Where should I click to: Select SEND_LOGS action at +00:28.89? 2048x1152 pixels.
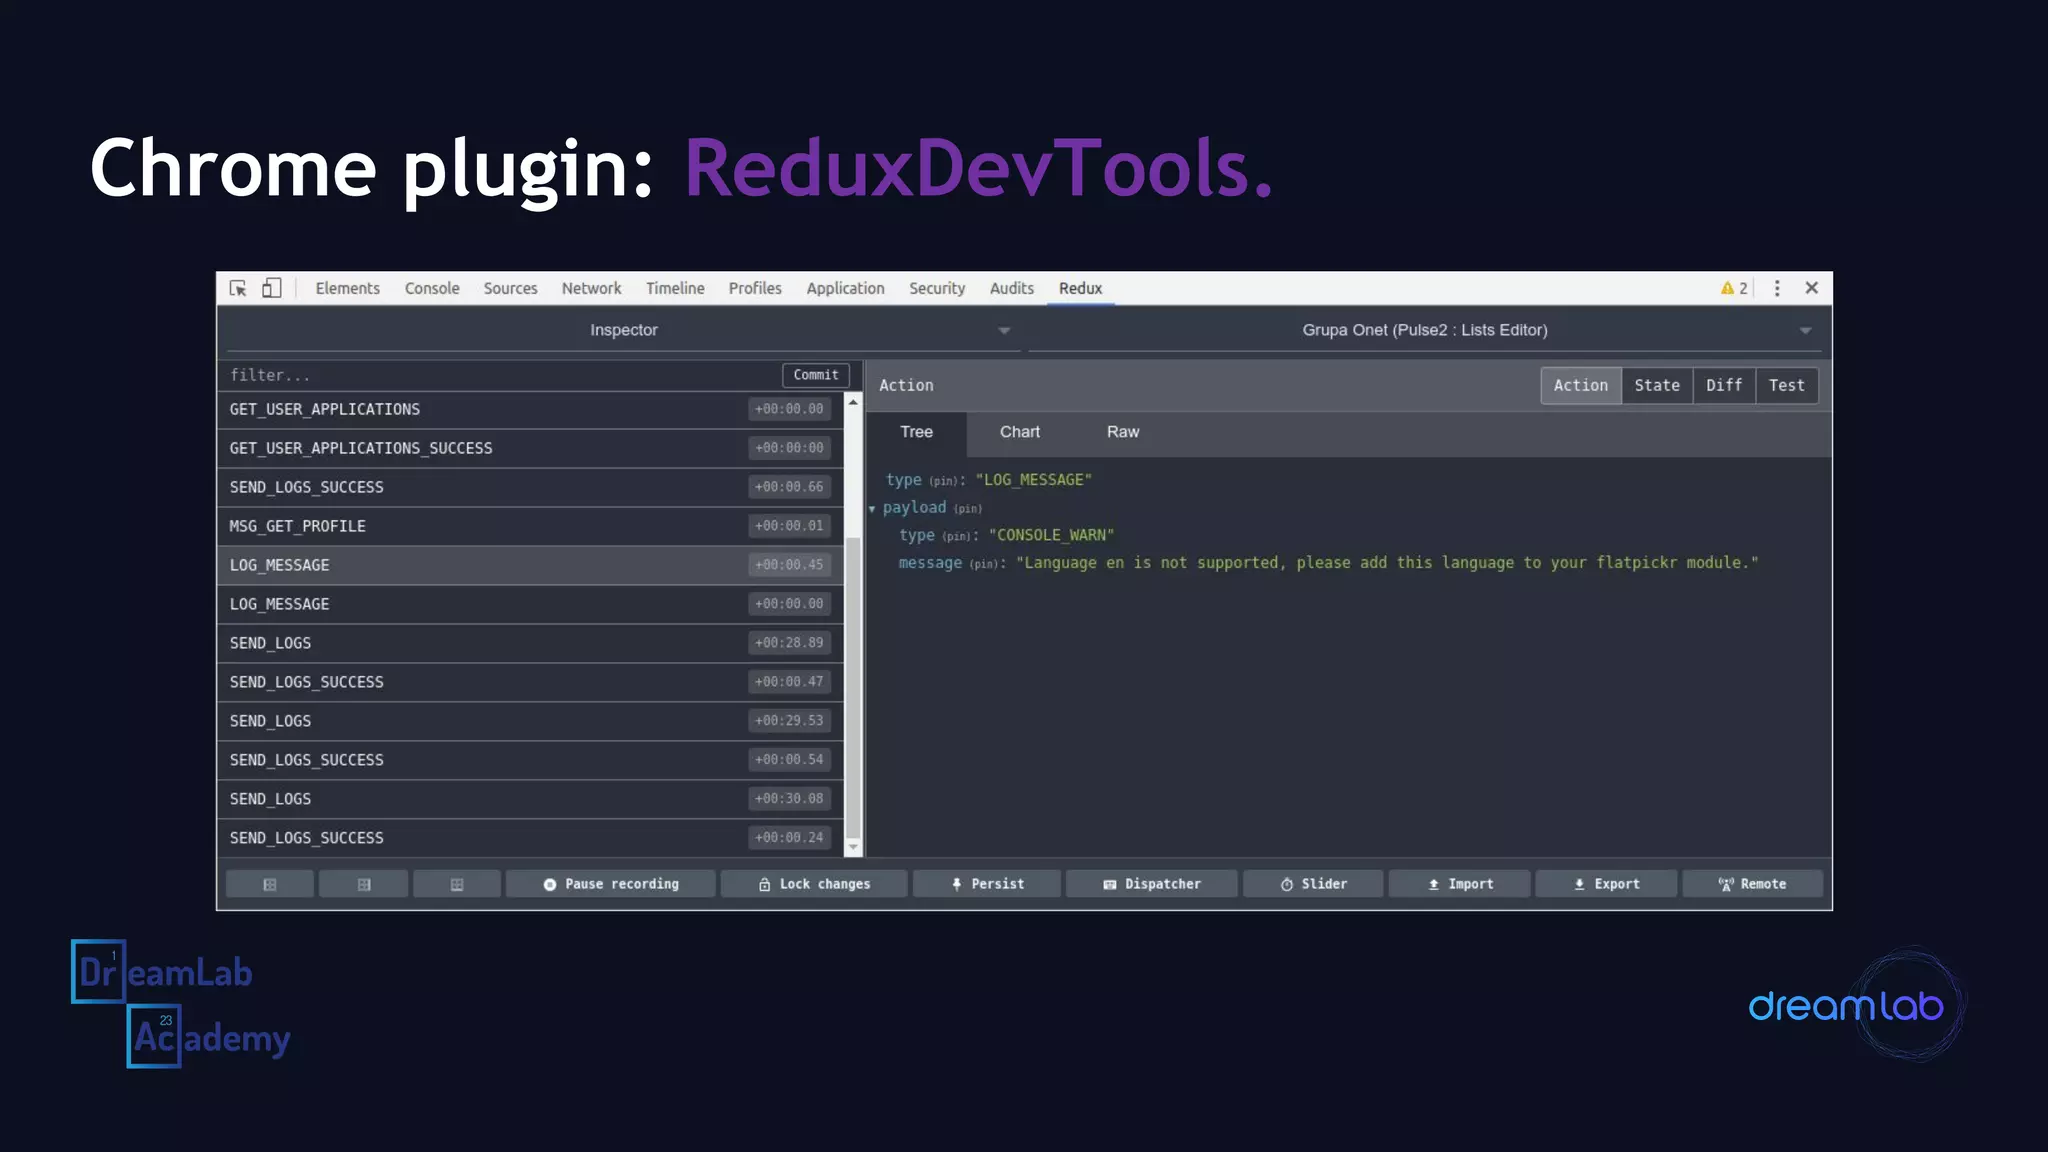[x=530, y=643]
